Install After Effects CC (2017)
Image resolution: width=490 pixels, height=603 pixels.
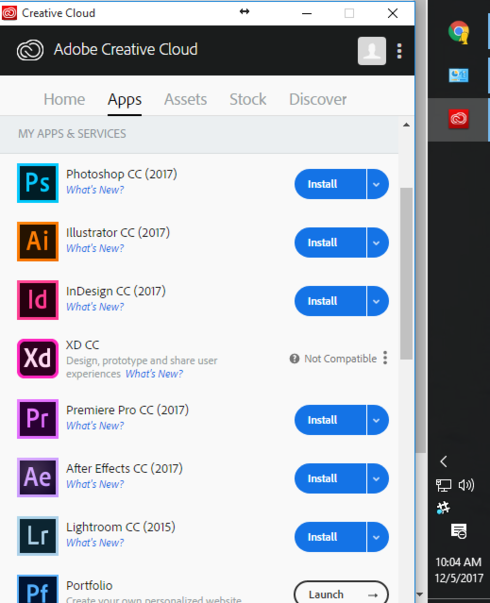coord(330,478)
